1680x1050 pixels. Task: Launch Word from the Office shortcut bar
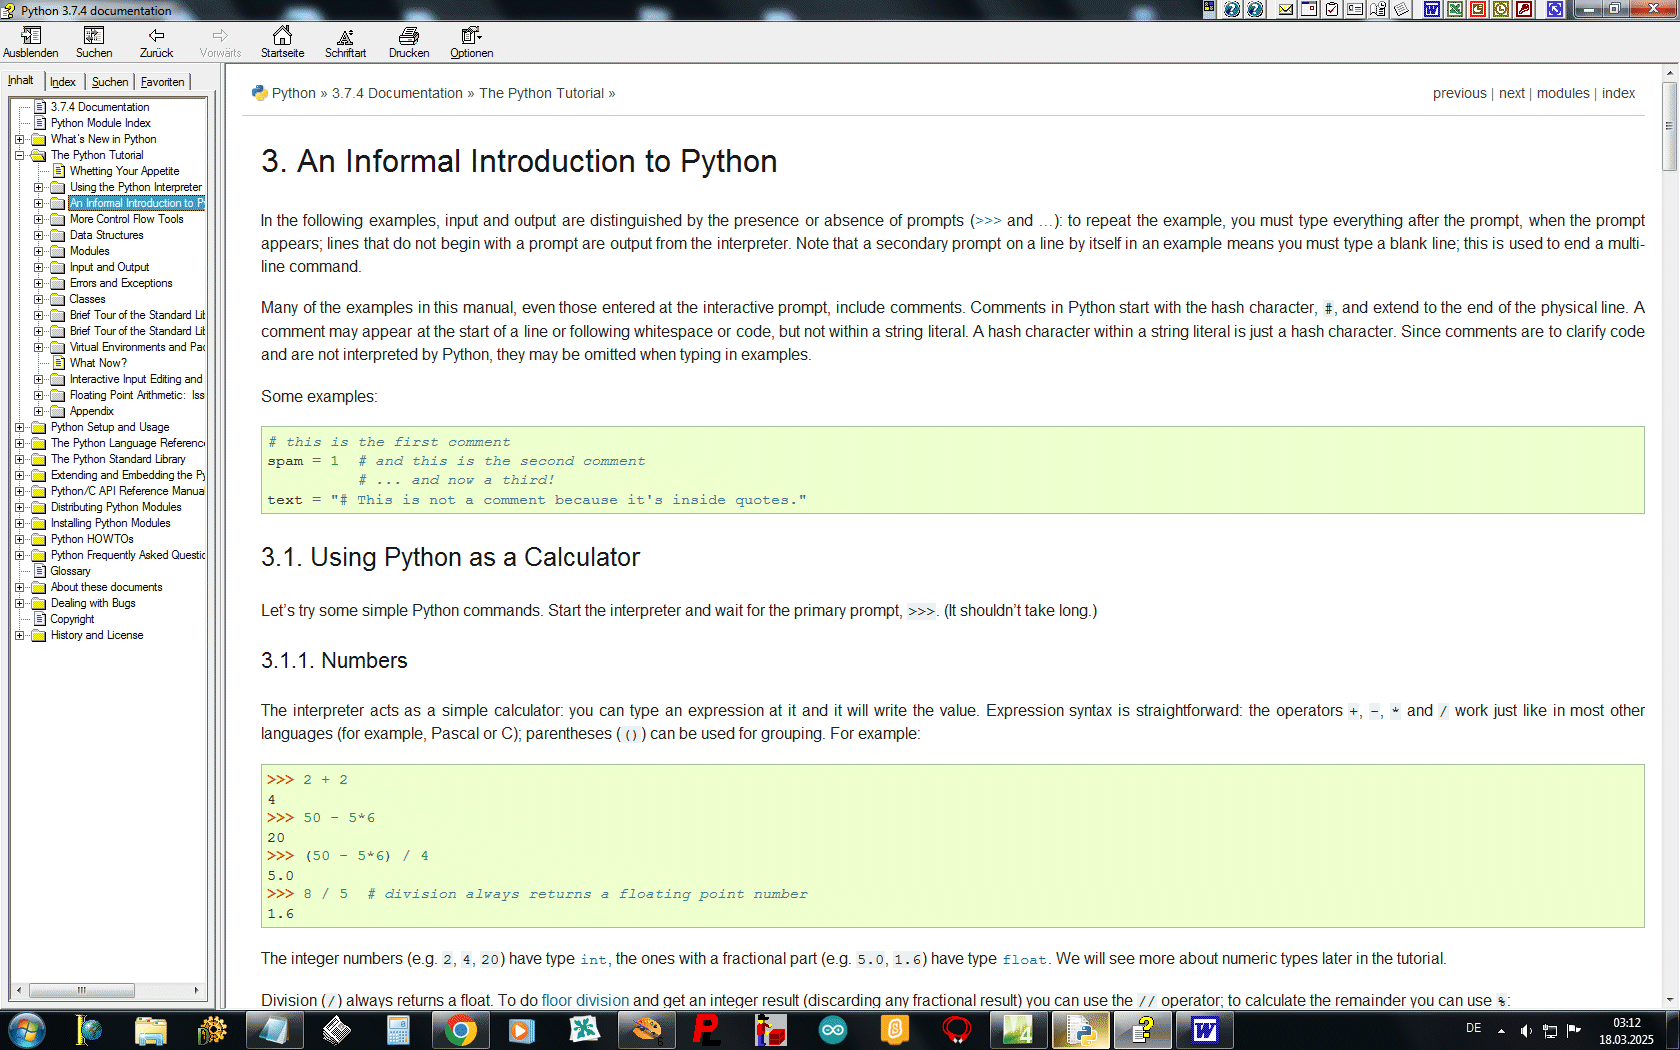pyautogui.click(x=1432, y=9)
